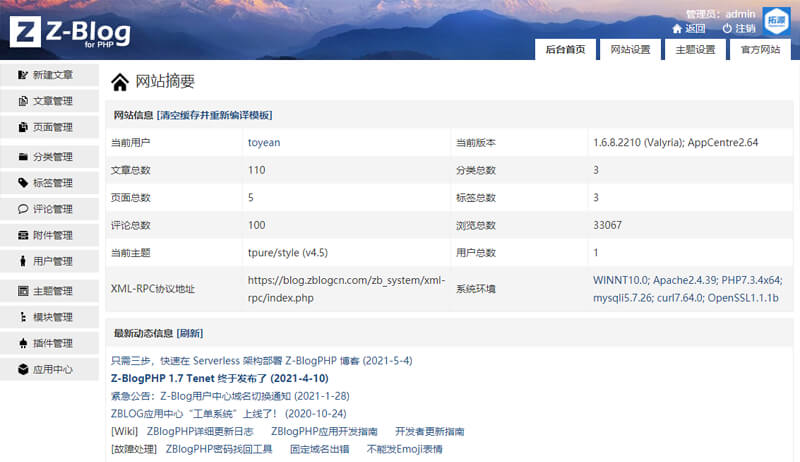Viewport: 800px width, 462px height.
Task: Select the tag management tag icon
Action: [x=23, y=183]
